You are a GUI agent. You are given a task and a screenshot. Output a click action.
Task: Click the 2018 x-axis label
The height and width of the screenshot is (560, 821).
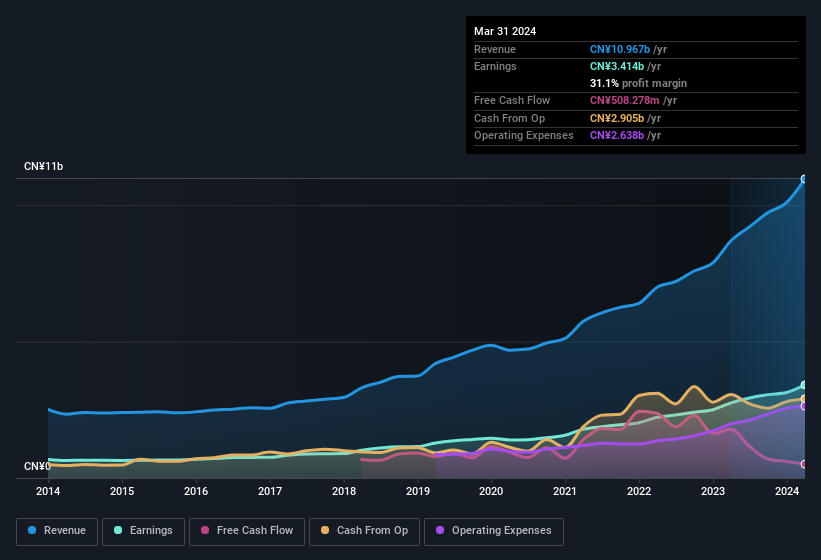(343, 491)
